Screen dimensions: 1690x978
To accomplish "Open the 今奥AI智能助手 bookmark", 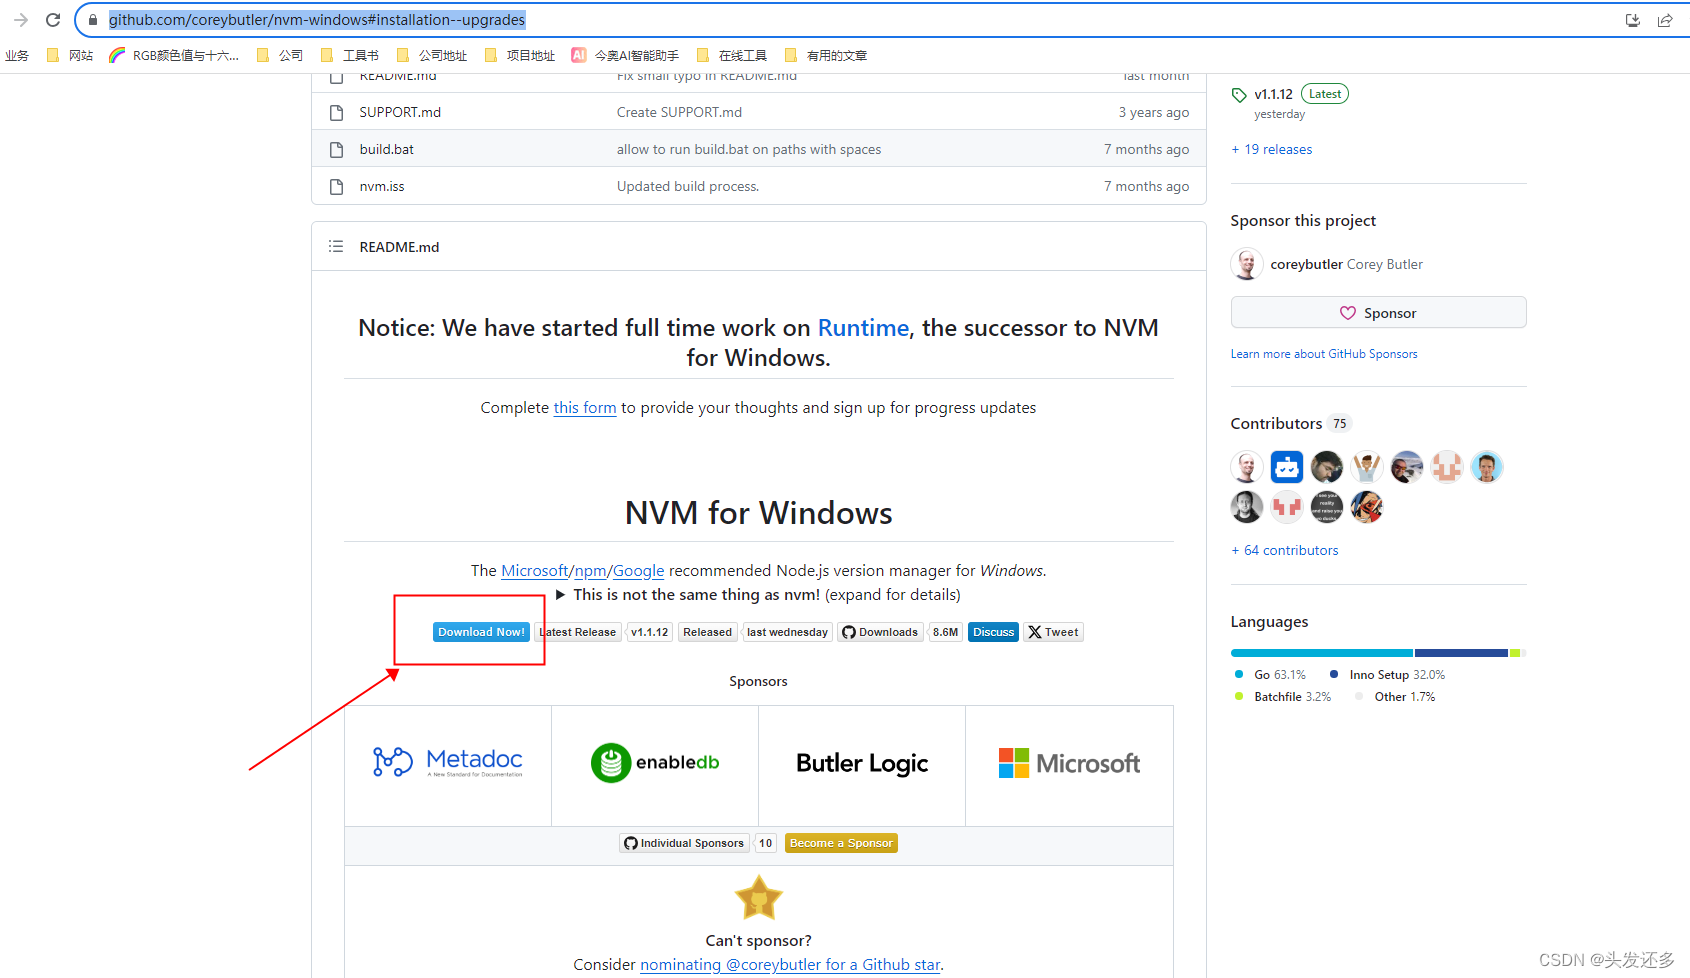I will tap(625, 55).
